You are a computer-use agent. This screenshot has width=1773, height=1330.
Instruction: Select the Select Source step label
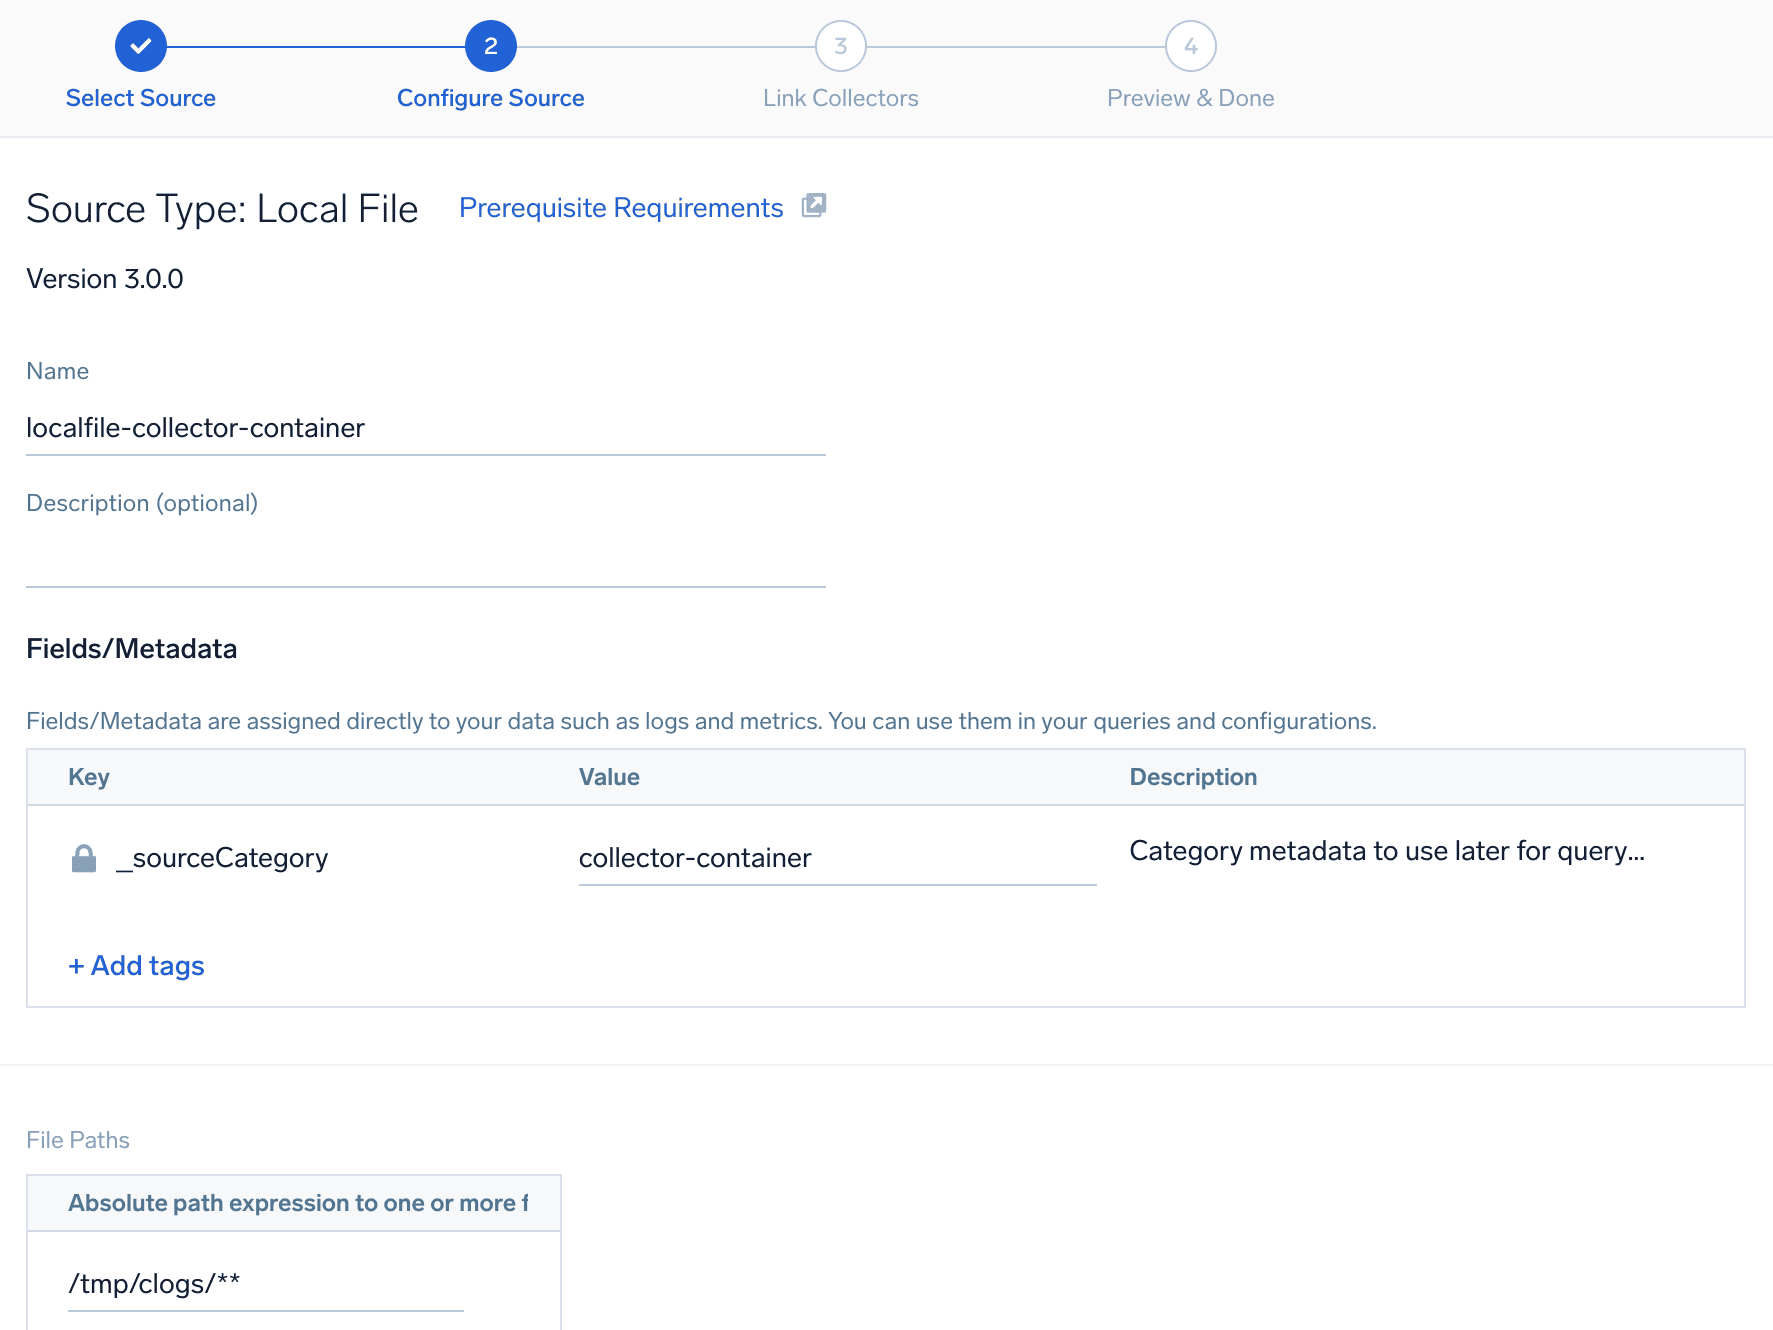(140, 97)
